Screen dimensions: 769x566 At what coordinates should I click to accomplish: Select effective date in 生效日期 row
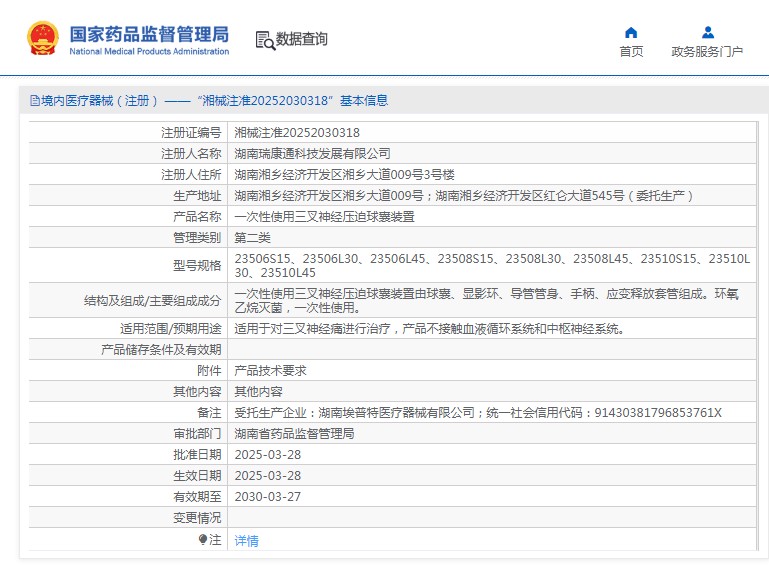[x=268, y=476]
